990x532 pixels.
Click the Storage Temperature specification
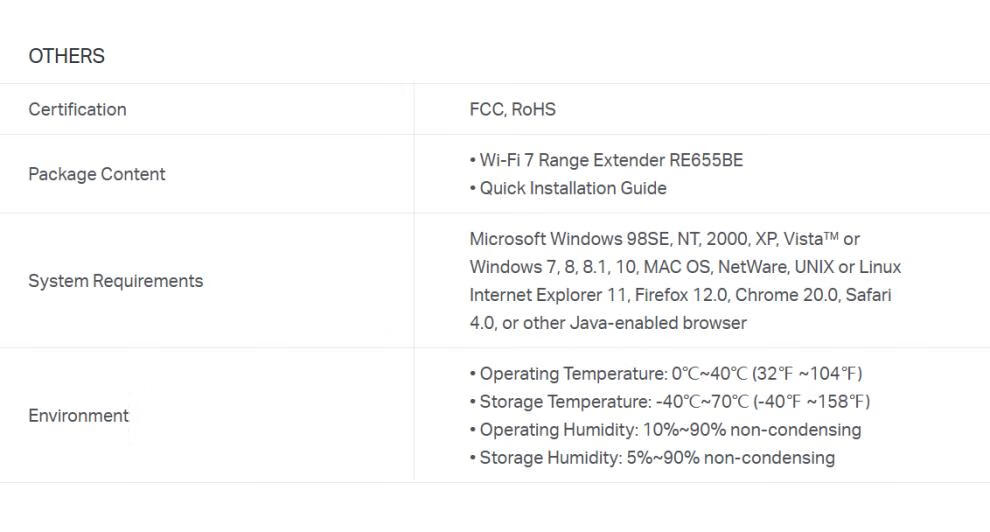[x=674, y=401]
